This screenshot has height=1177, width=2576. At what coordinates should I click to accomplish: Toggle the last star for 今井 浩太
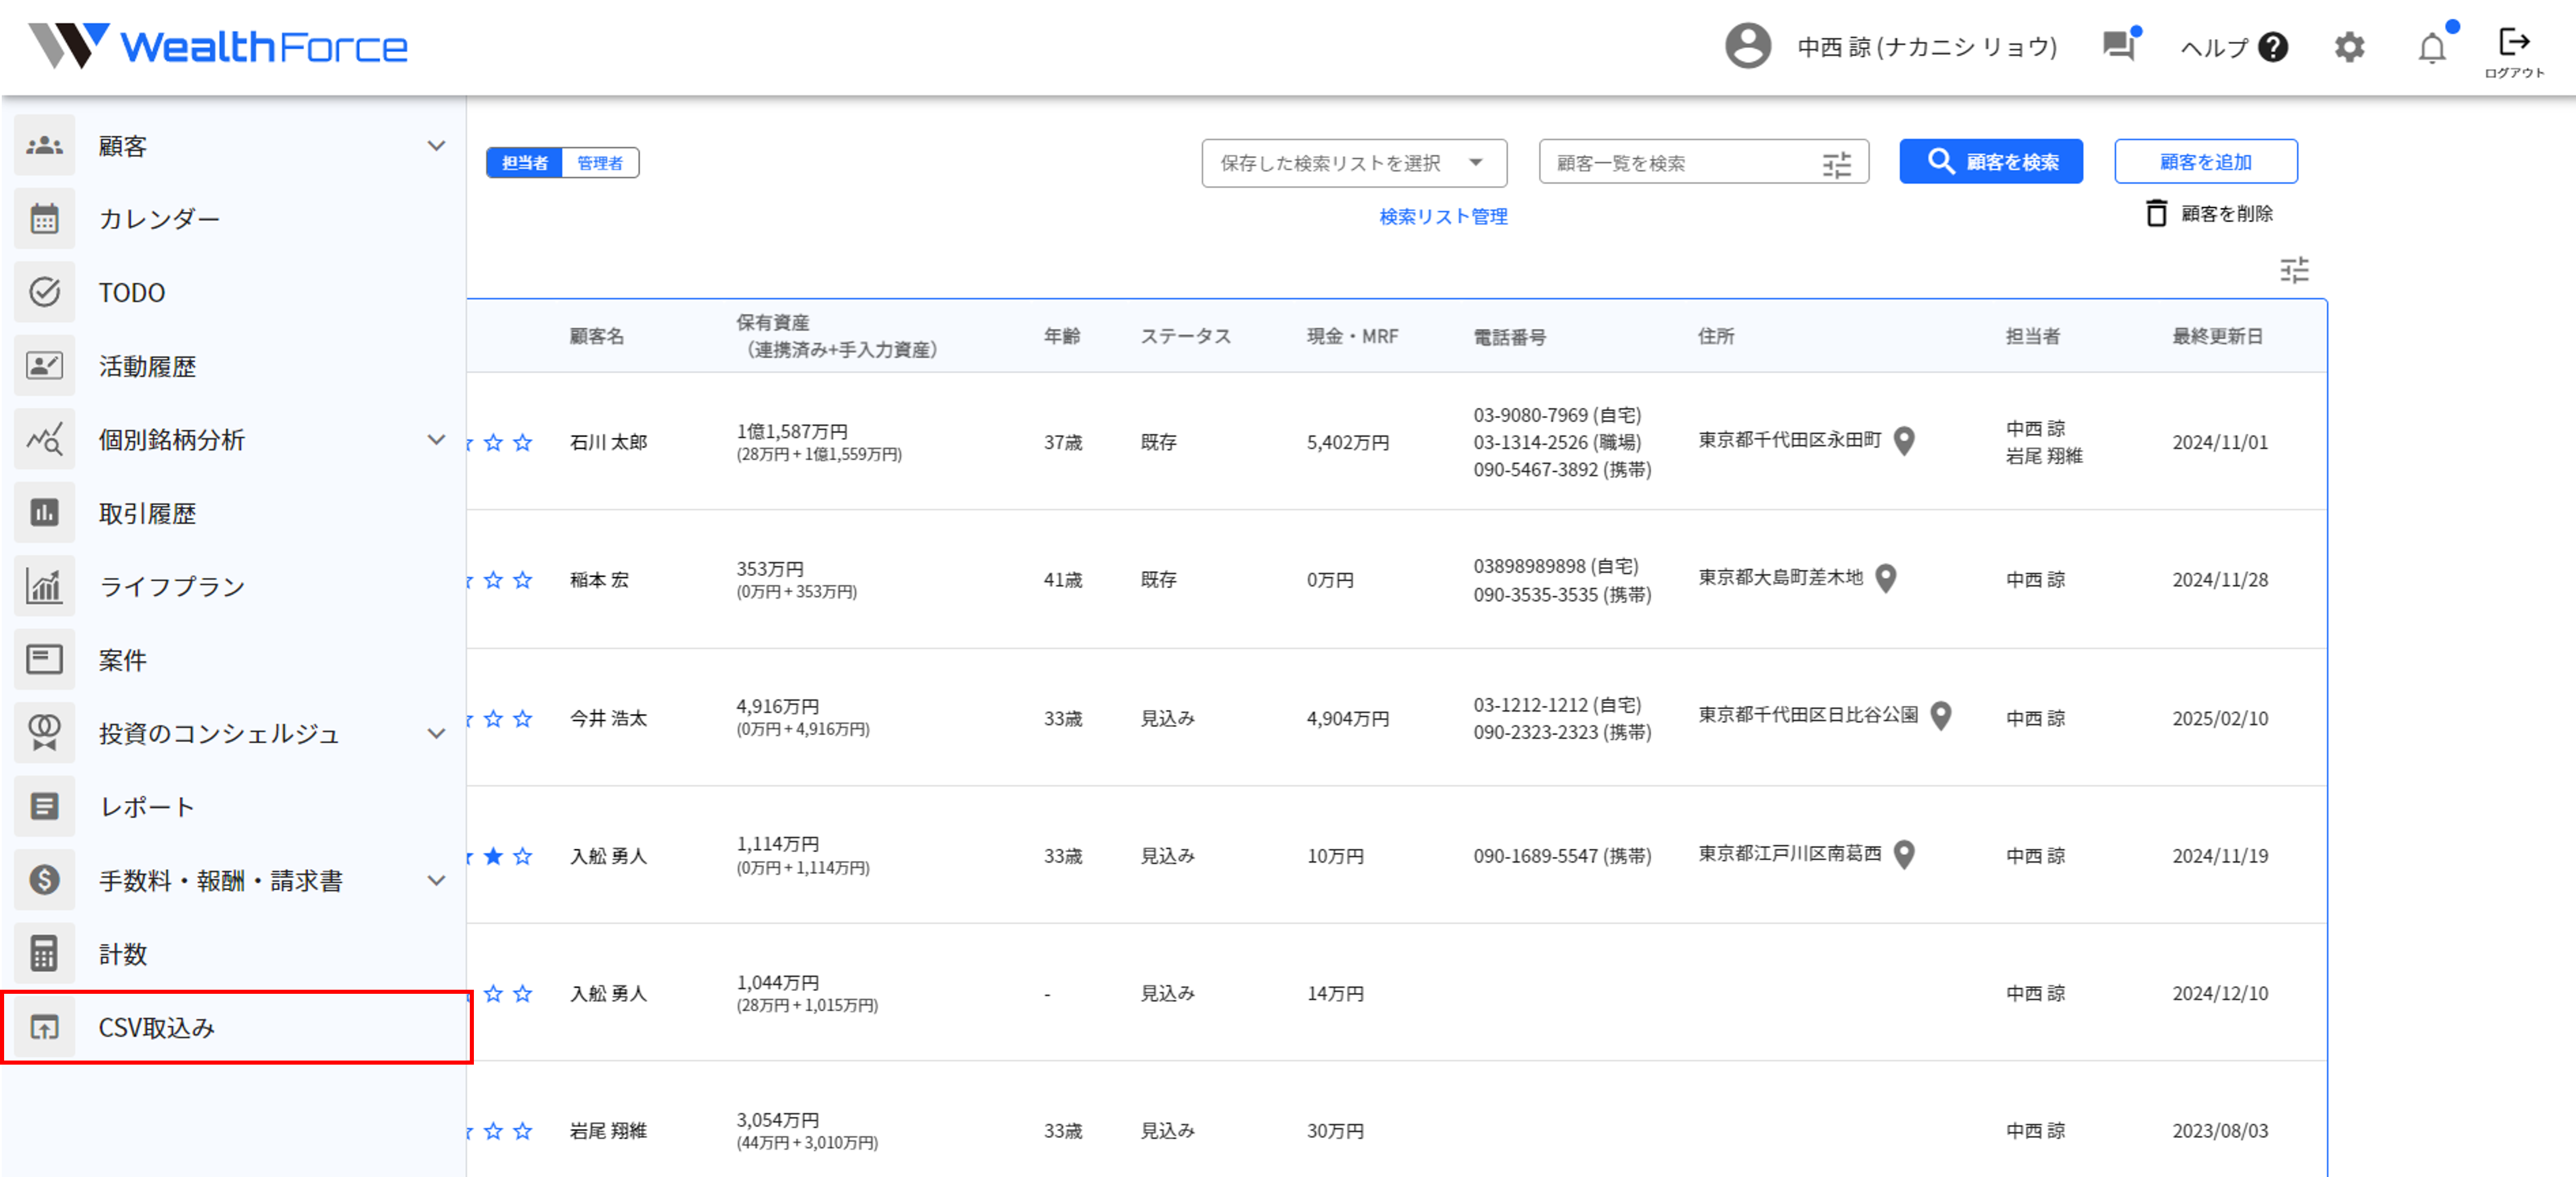pos(522,718)
